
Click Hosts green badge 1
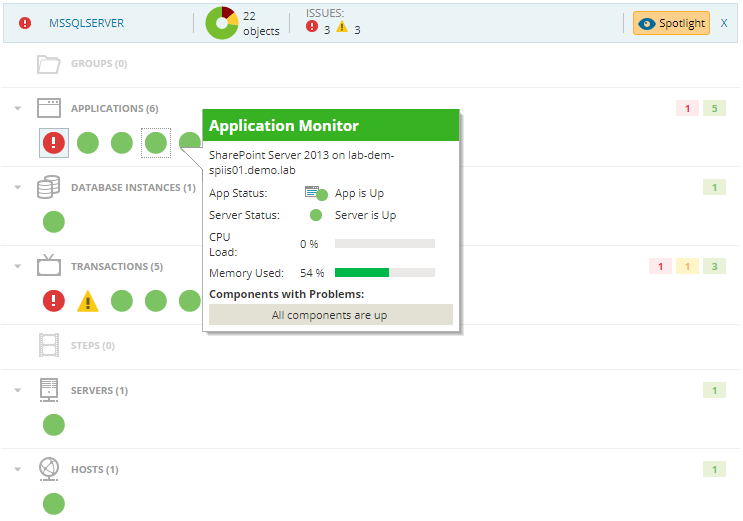click(x=714, y=470)
